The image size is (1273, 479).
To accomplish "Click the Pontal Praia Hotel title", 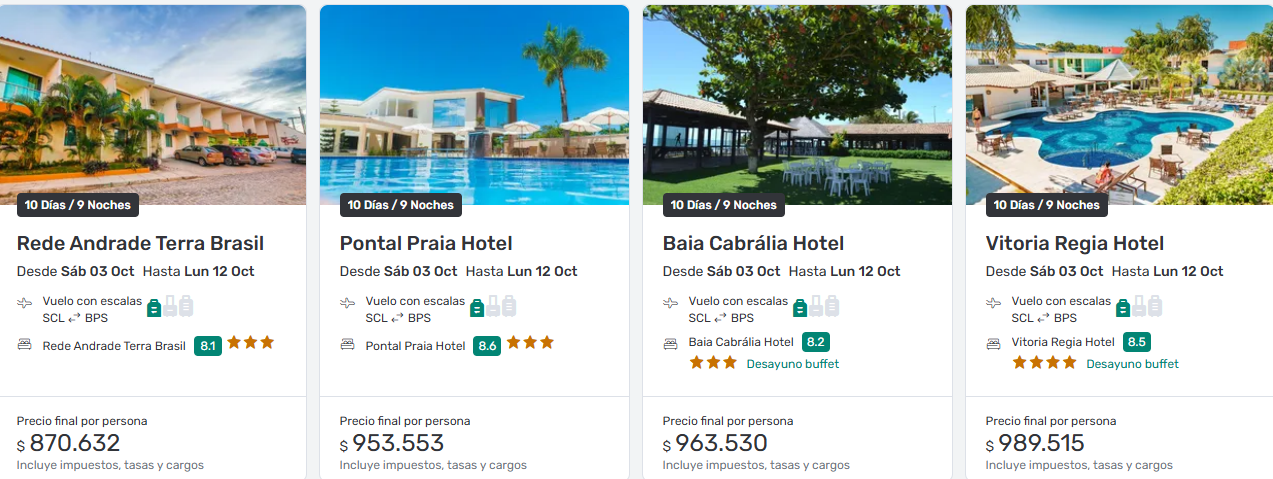I will click(x=426, y=243).
